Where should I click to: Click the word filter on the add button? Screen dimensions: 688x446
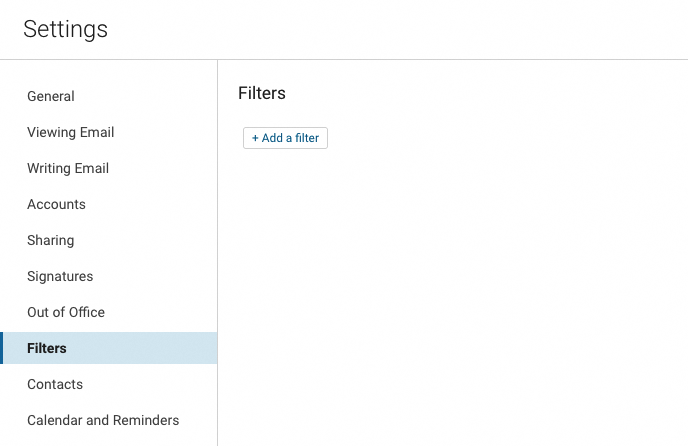[x=306, y=138]
